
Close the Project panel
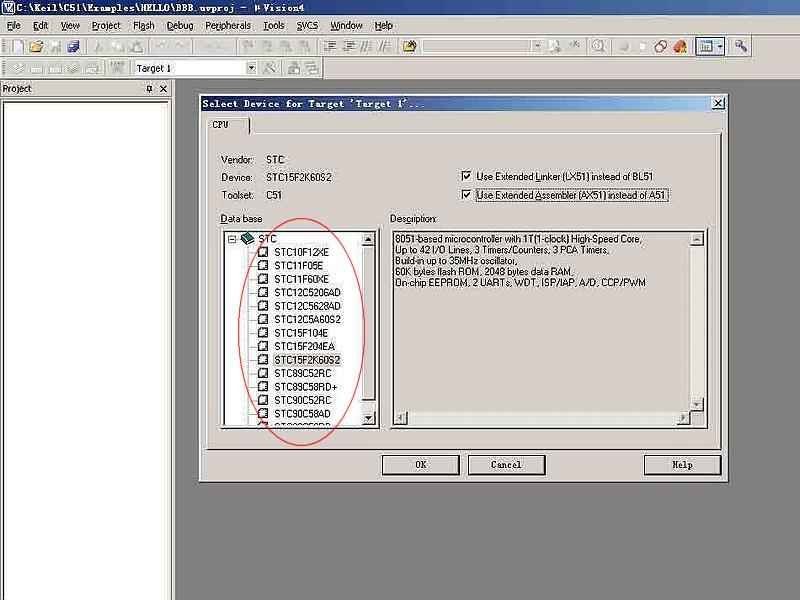coord(163,89)
